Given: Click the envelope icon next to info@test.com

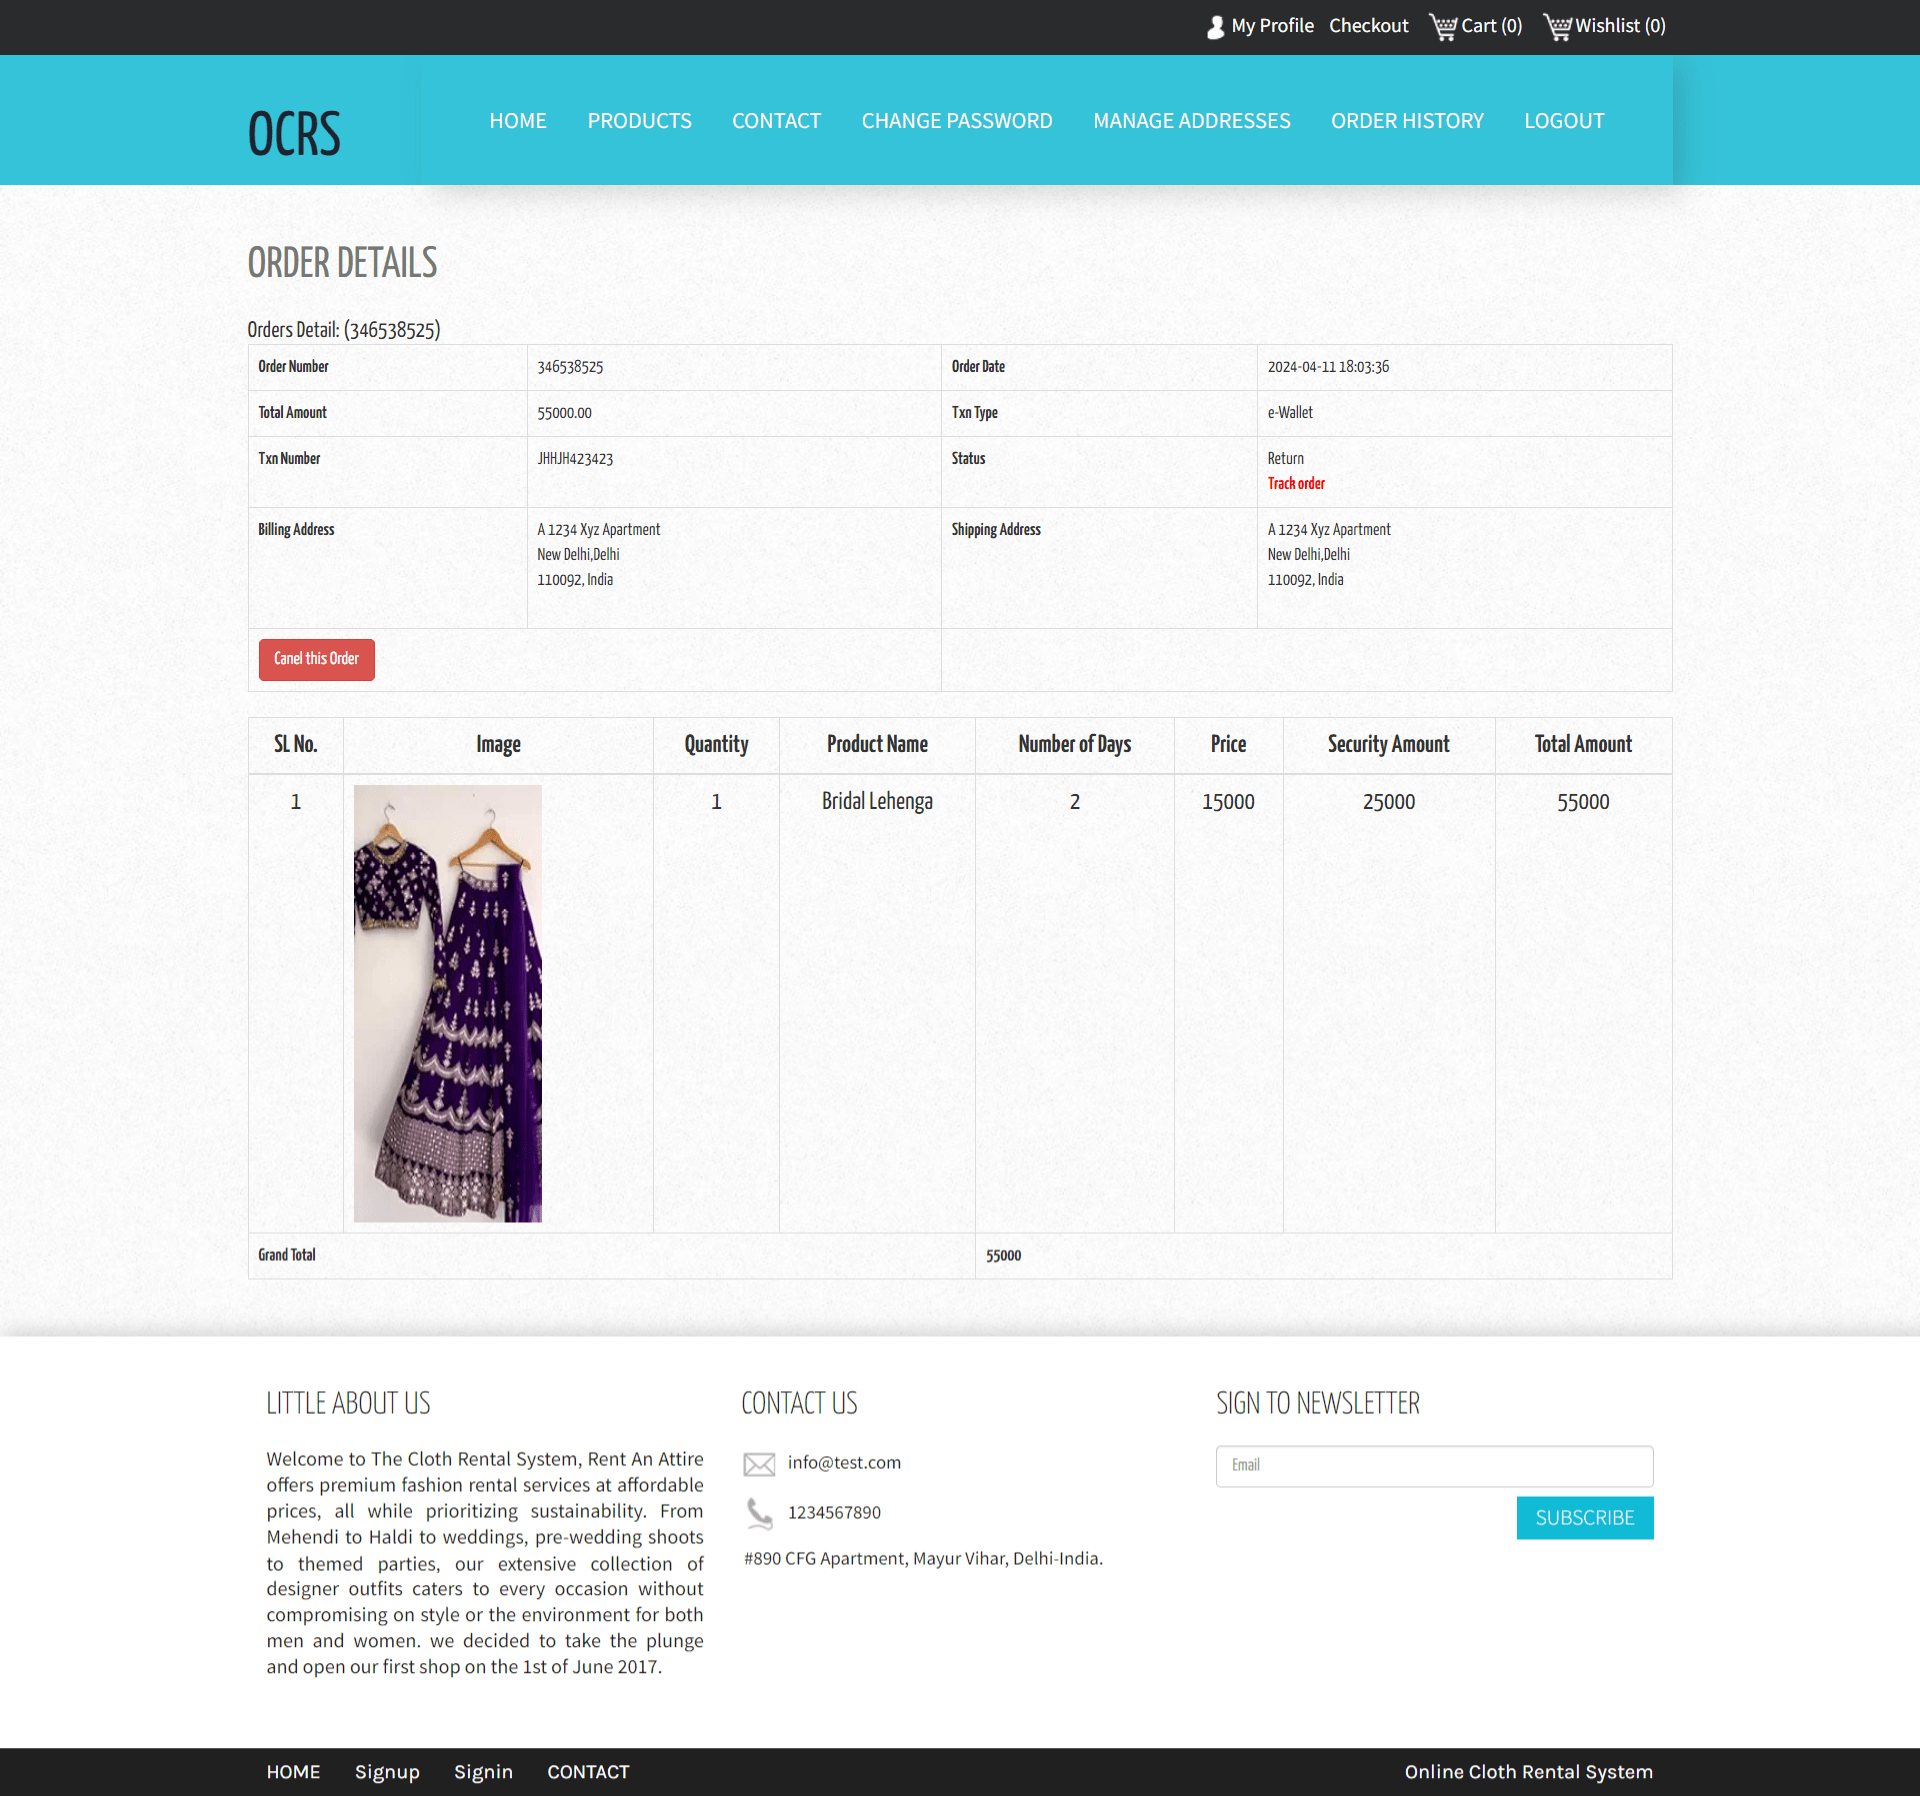Looking at the screenshot, I should [760, 1463].
